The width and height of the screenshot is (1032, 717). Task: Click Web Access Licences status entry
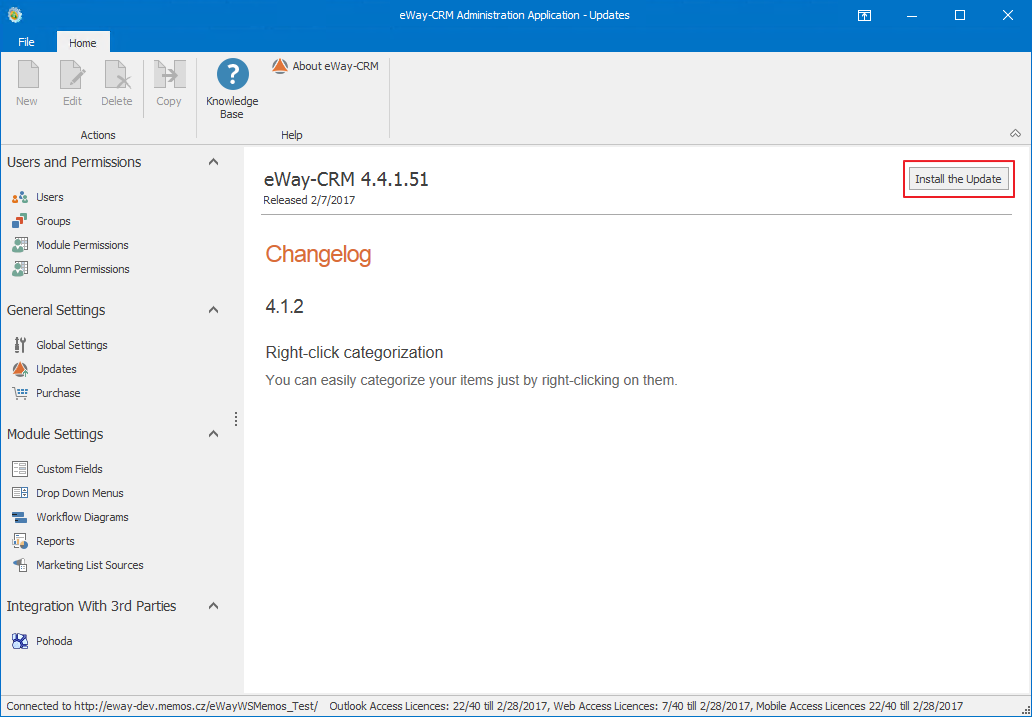tap(653, 706)
